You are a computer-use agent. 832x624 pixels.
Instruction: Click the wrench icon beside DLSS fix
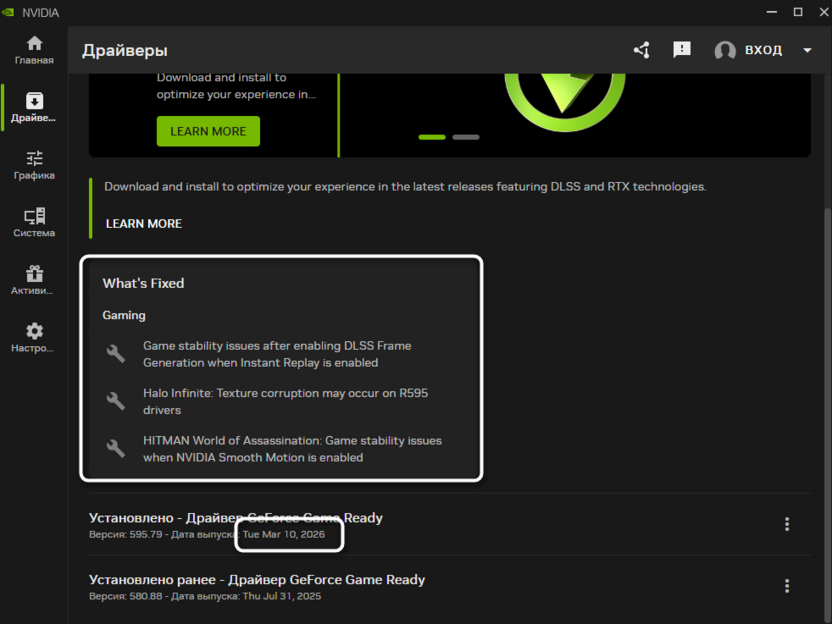click(x=116, y=353)
